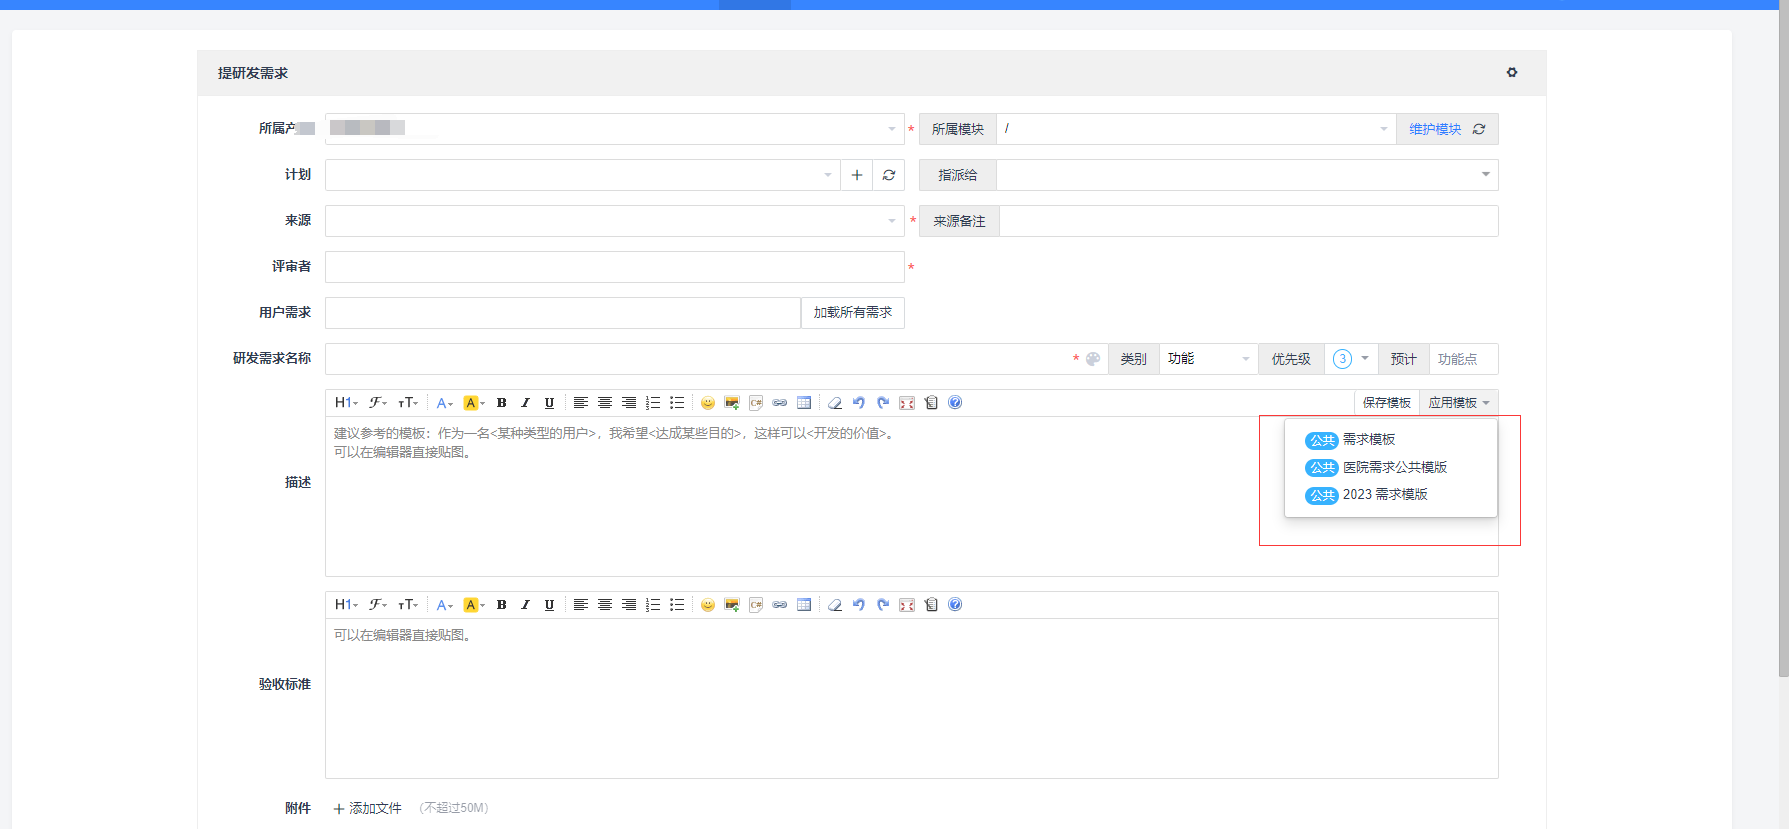Insert a bulleted list in 描述 editor
Image resolution: width=1789 pixels, height=829 pixels.
(677, 403)
